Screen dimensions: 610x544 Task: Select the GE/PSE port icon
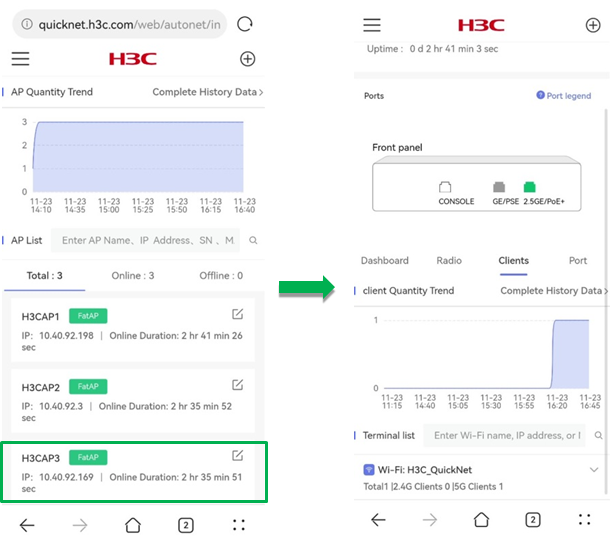coord(499,187)
